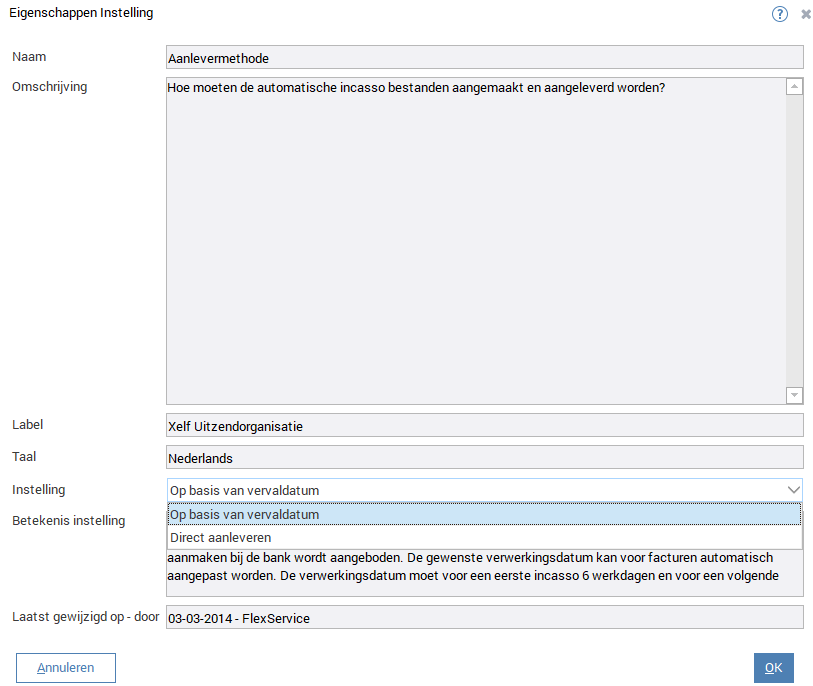This screenshot has width=813, height=686.
Task: Click the Taal field showing Nederlands
Action: 484,458
